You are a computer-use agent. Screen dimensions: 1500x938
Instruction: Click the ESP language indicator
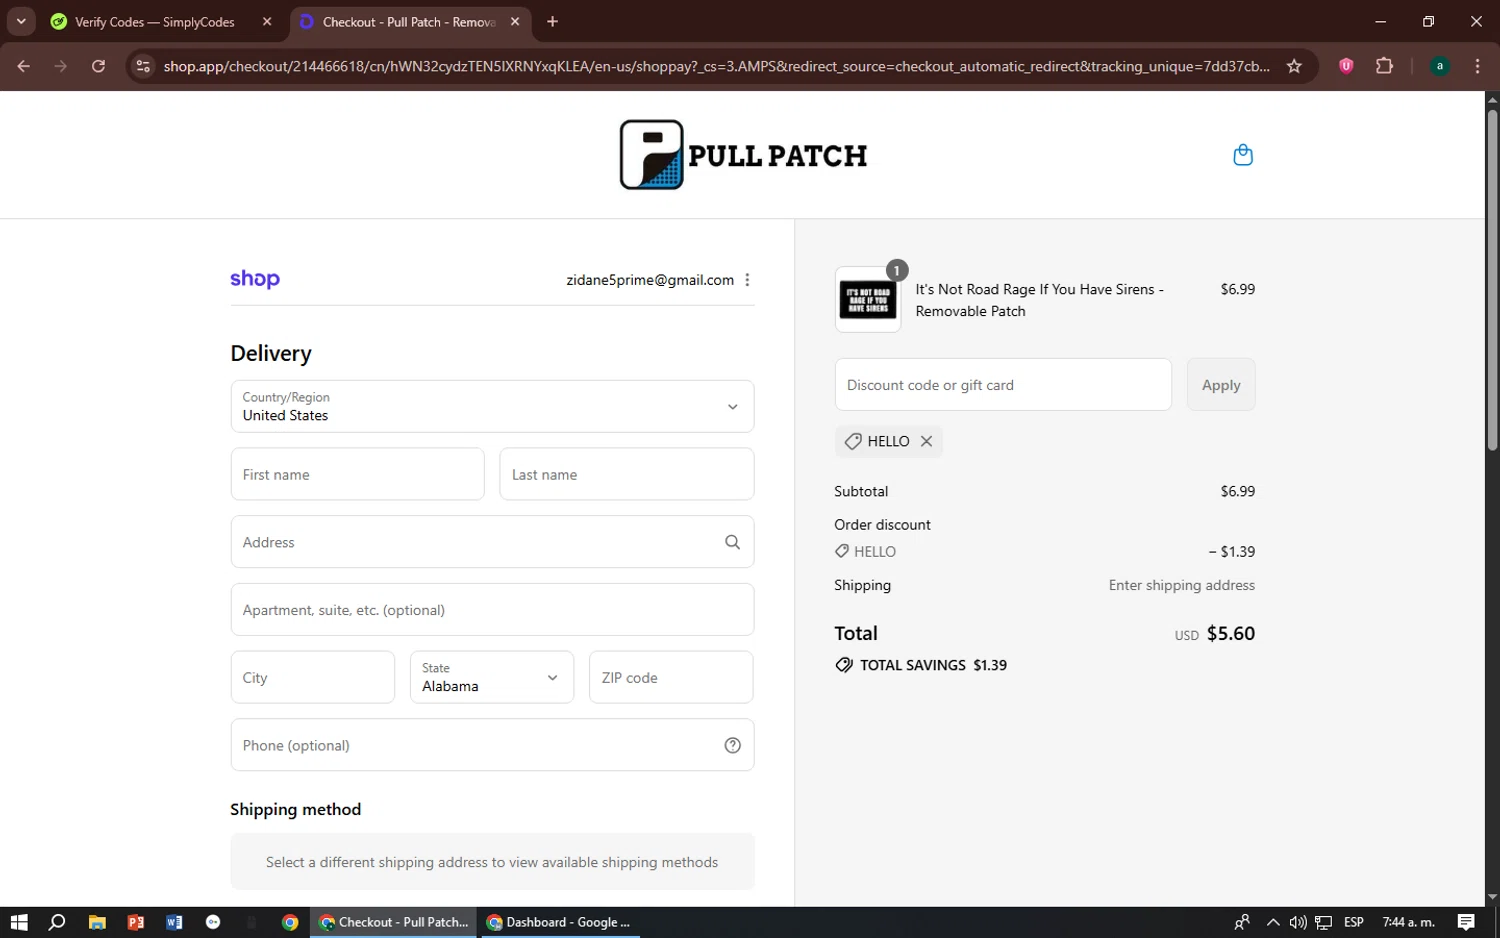1354,922
